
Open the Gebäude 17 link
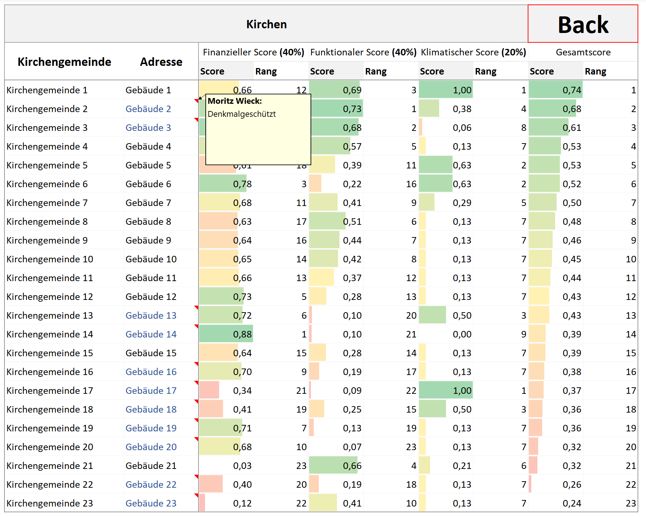pyautogui.click(x=151, y=391)
